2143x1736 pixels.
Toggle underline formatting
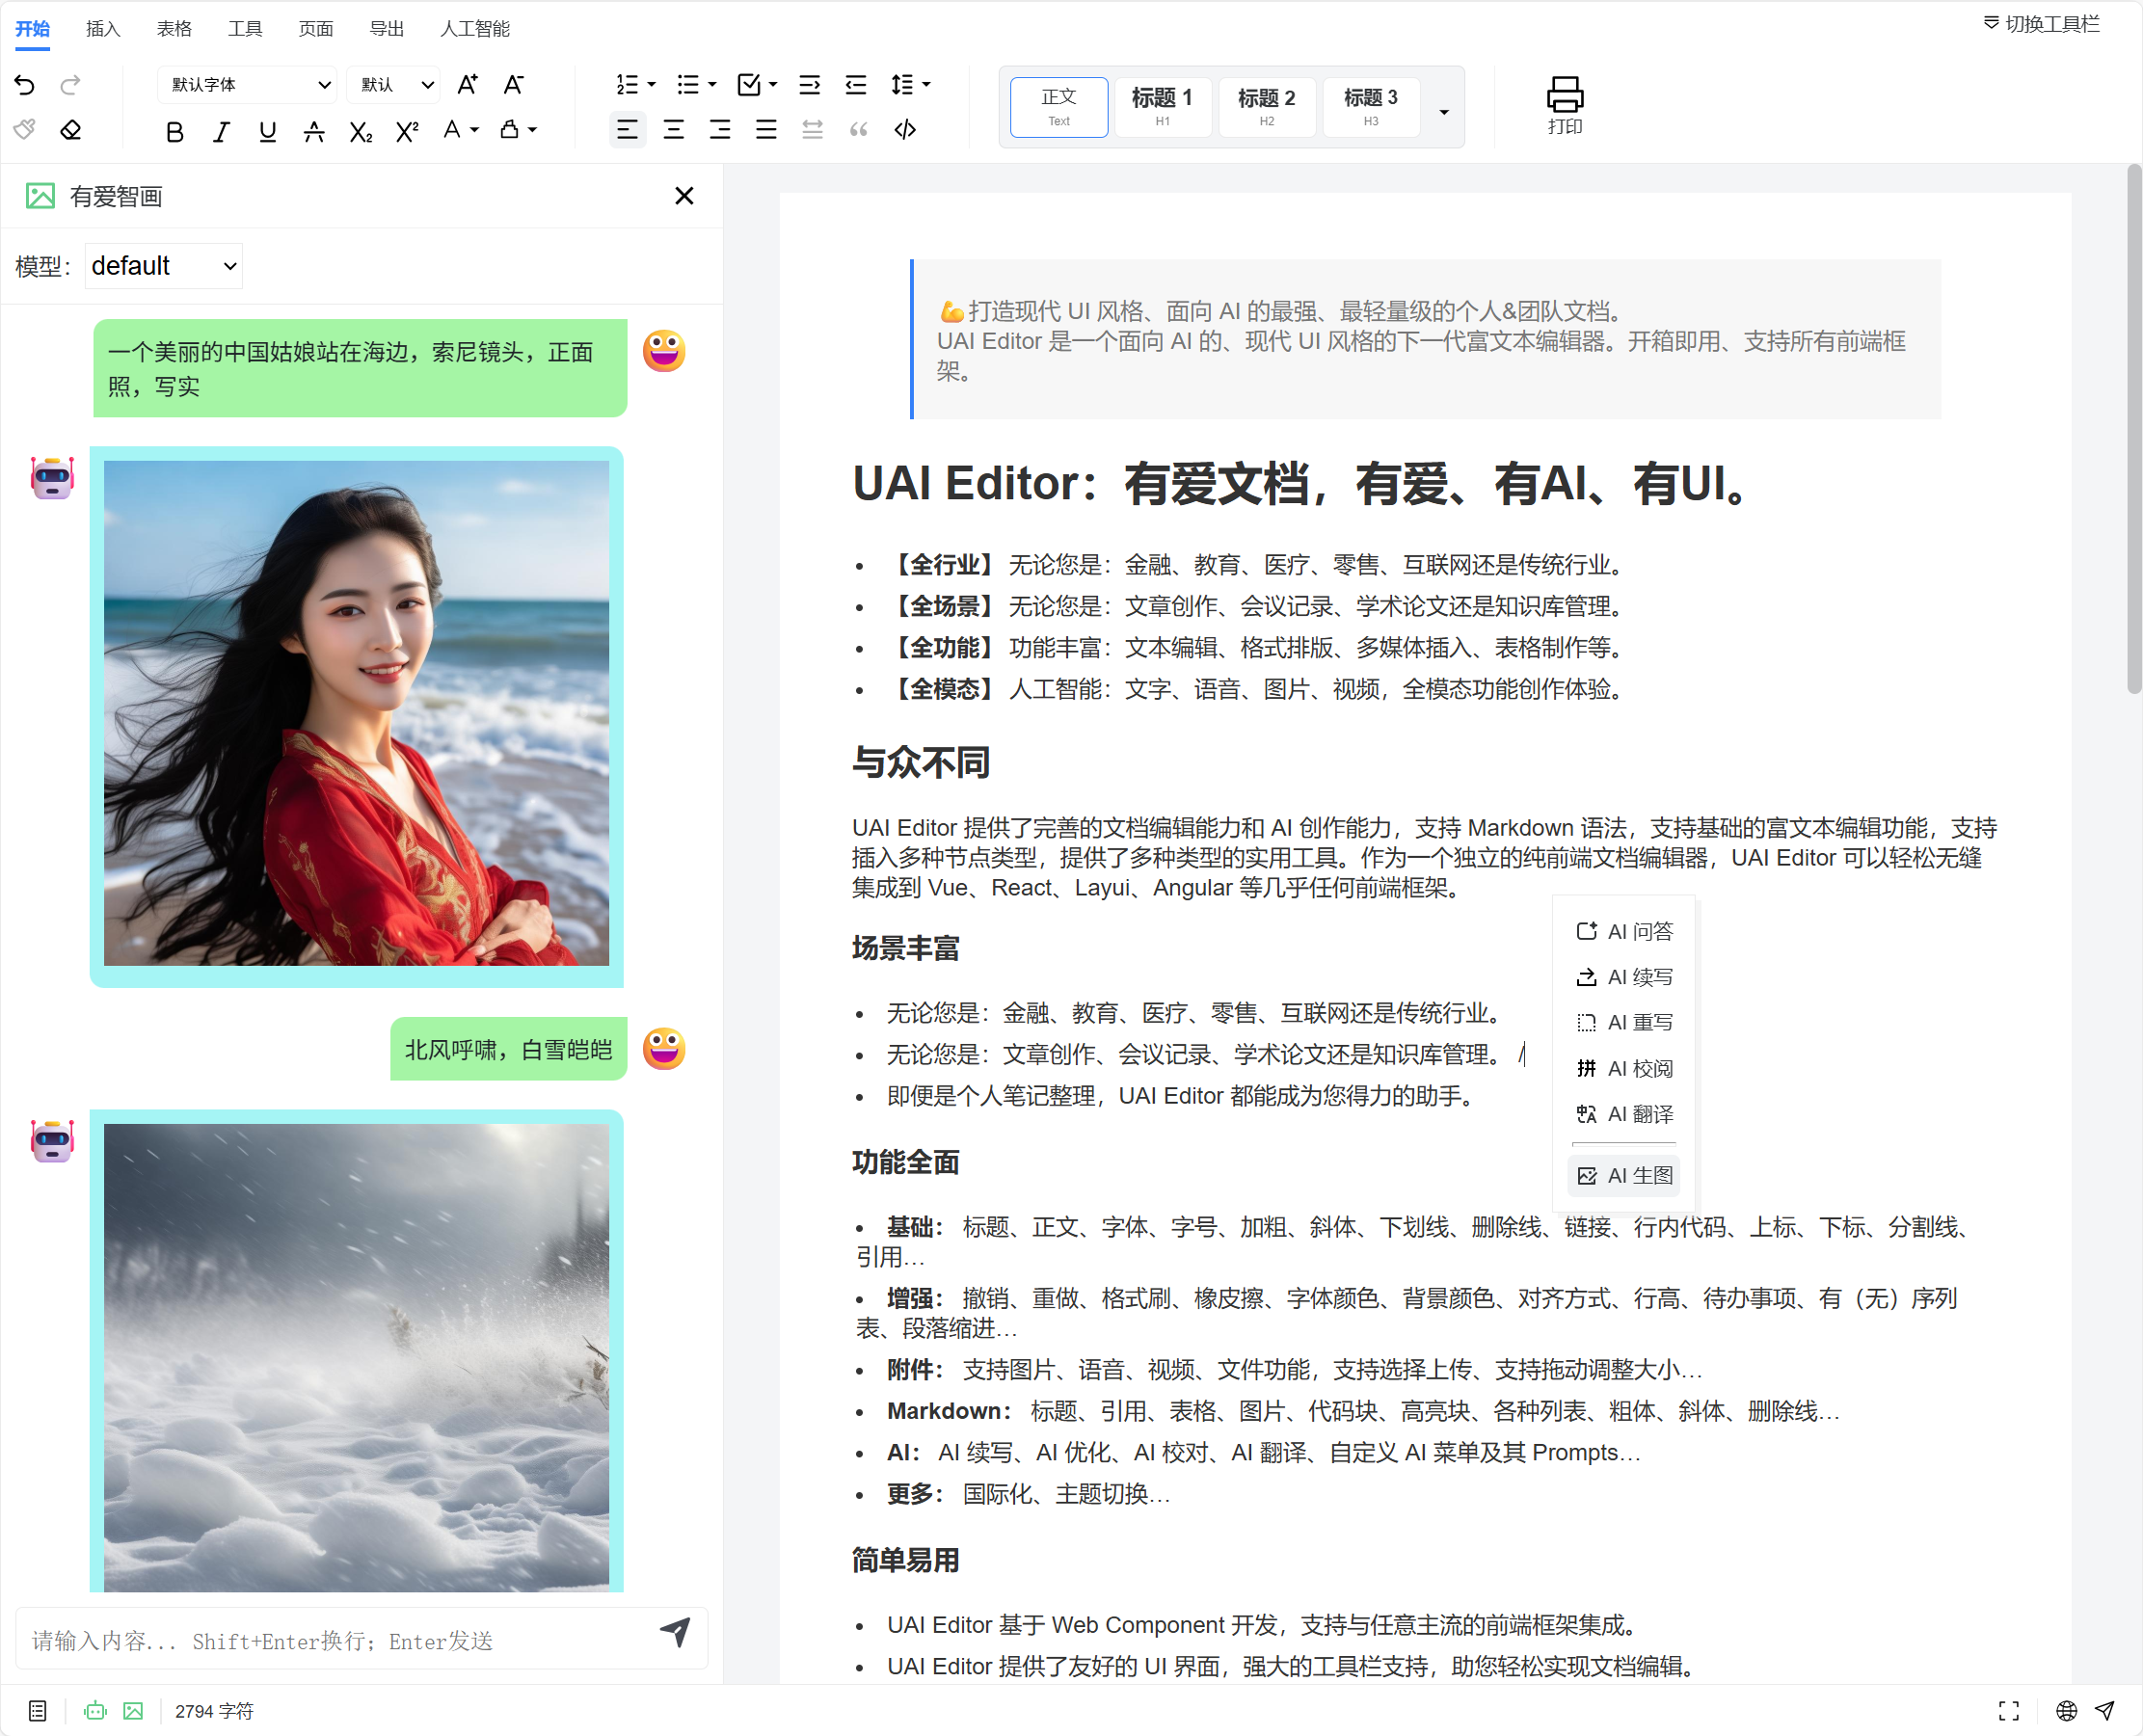[267, 131]
